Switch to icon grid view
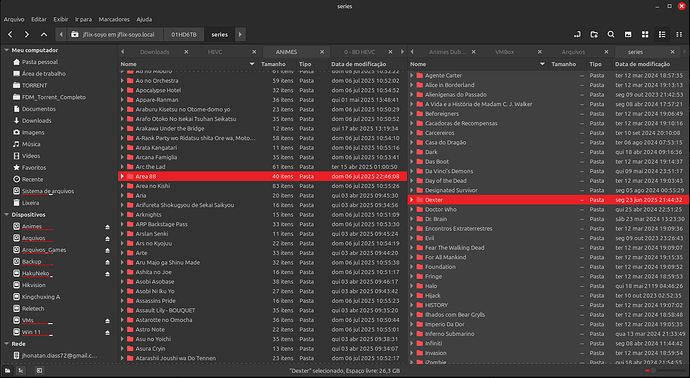 pos(645,34)
